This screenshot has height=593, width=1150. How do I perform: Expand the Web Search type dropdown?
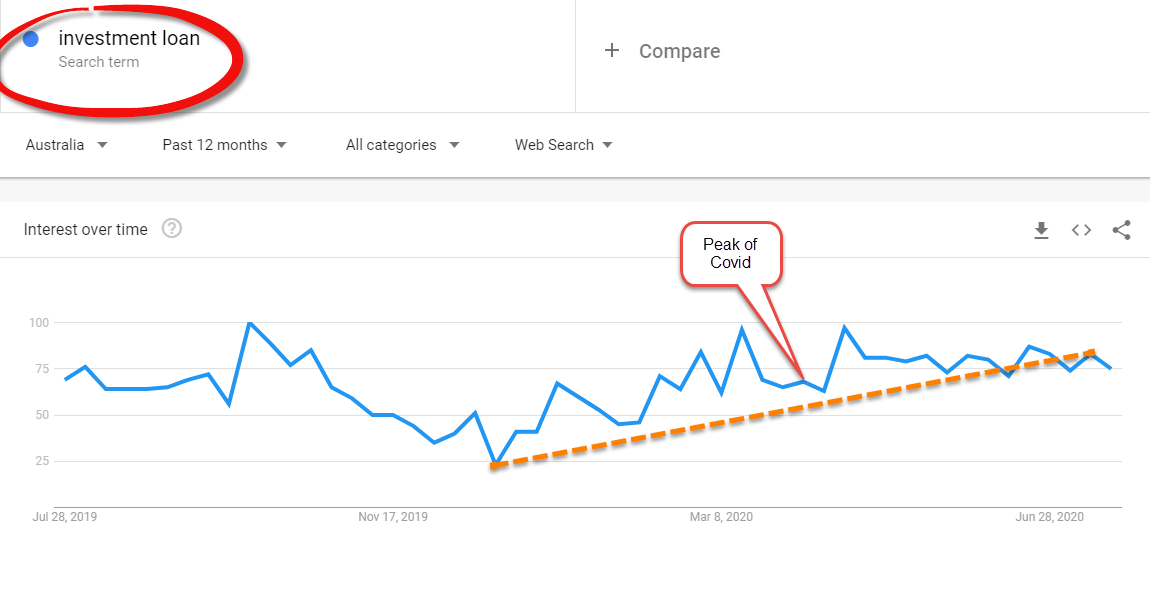563,145
